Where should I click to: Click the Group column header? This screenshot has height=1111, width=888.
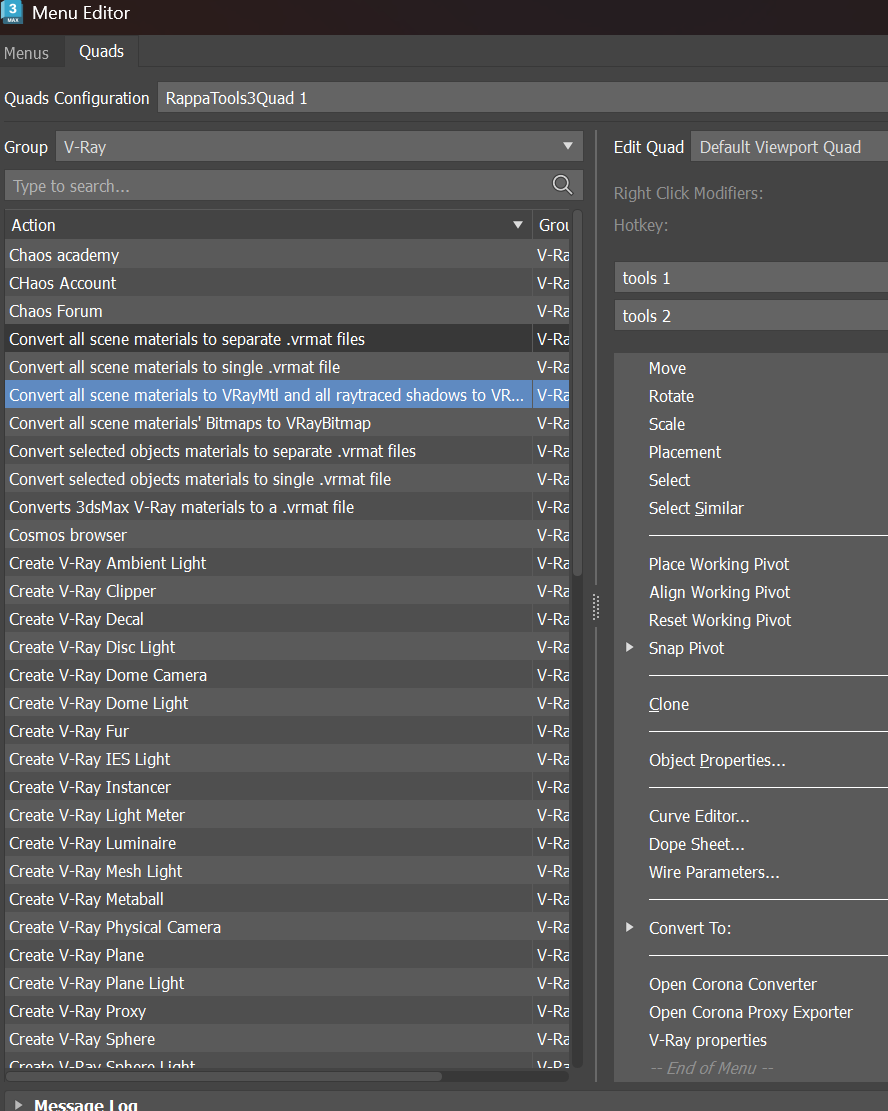[x=553, y=225]
